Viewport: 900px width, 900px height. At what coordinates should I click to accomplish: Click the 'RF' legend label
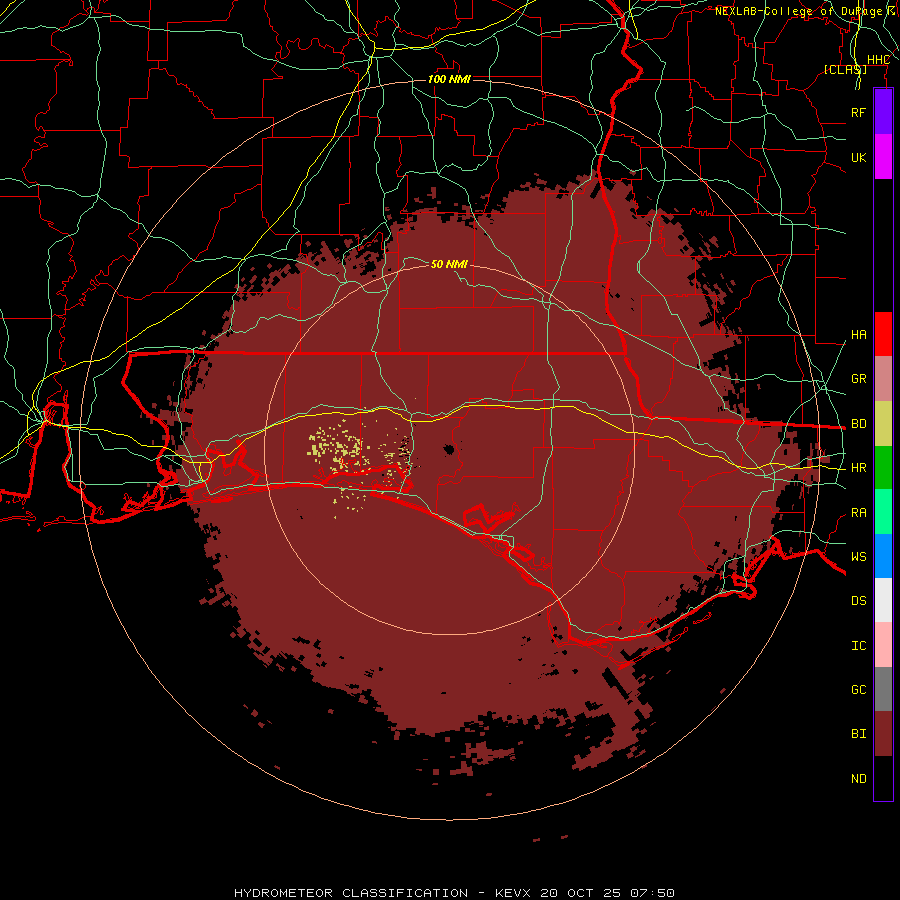(858, 112)
